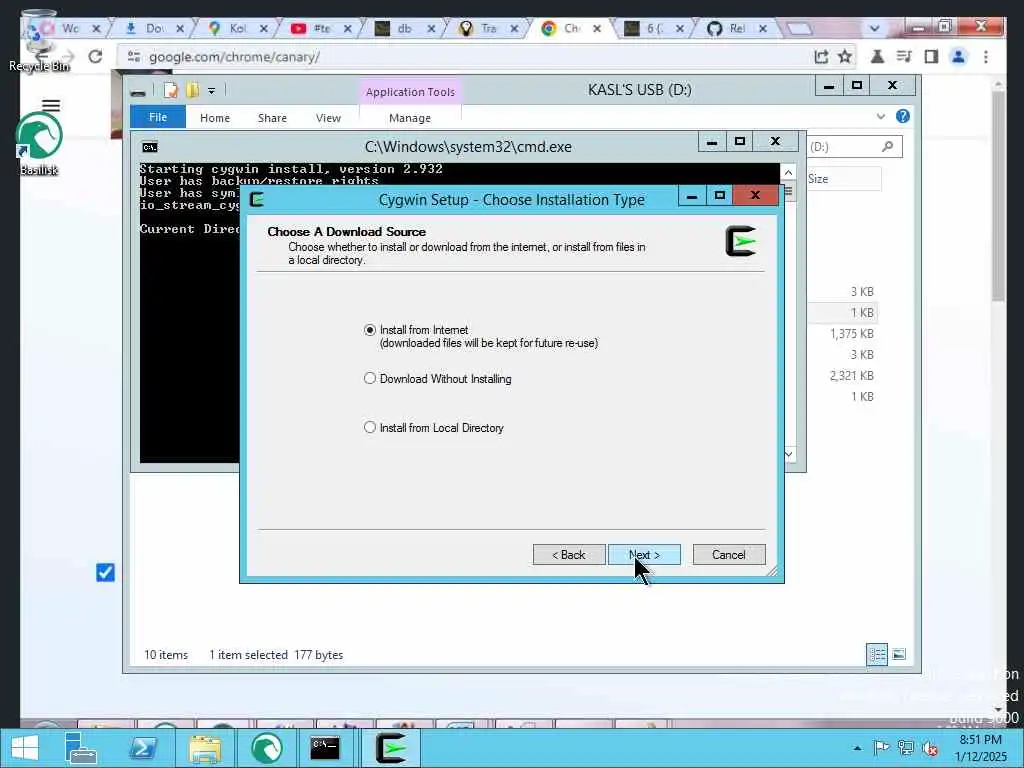
Task: Switch to the Home ribbon tab
Action: click(x=215, y=118)
